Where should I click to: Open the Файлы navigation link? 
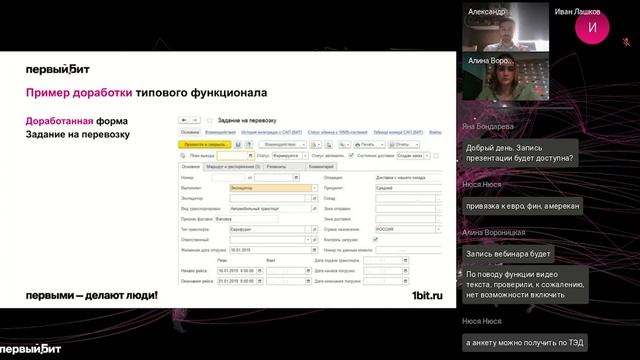[435, 132]
